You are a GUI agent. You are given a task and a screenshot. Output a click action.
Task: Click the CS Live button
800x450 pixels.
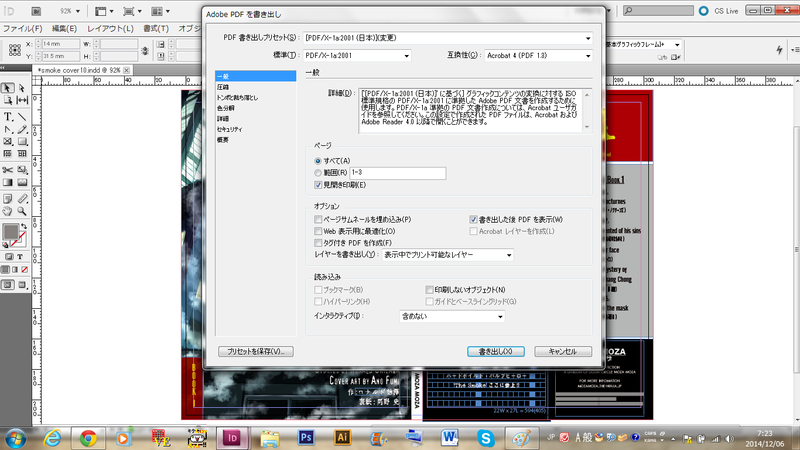[718, 11]
